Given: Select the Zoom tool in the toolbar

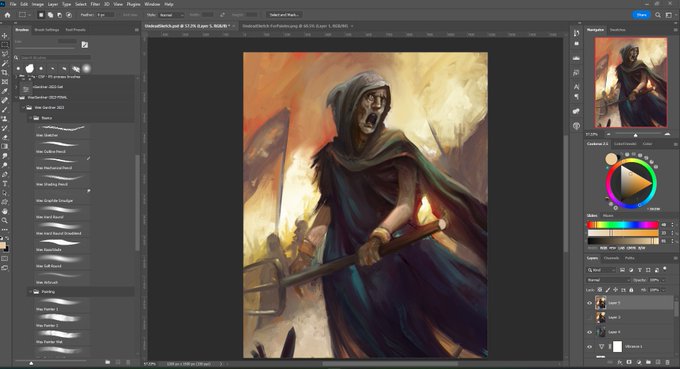Looking at the screenshot, I should coord(5,220).
